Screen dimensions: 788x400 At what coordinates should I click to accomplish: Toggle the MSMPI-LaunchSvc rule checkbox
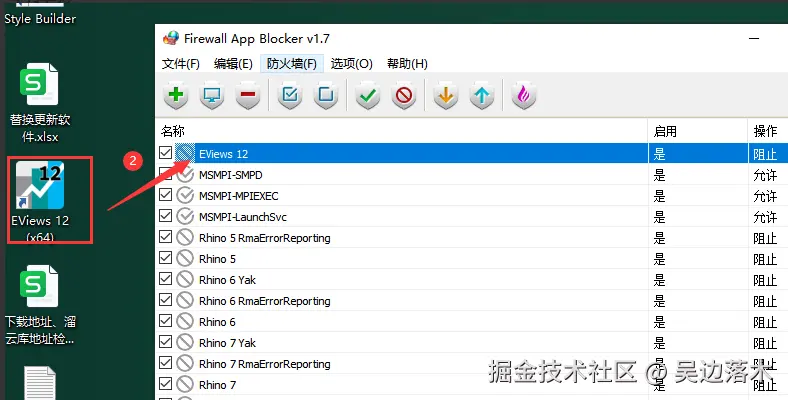165,216
